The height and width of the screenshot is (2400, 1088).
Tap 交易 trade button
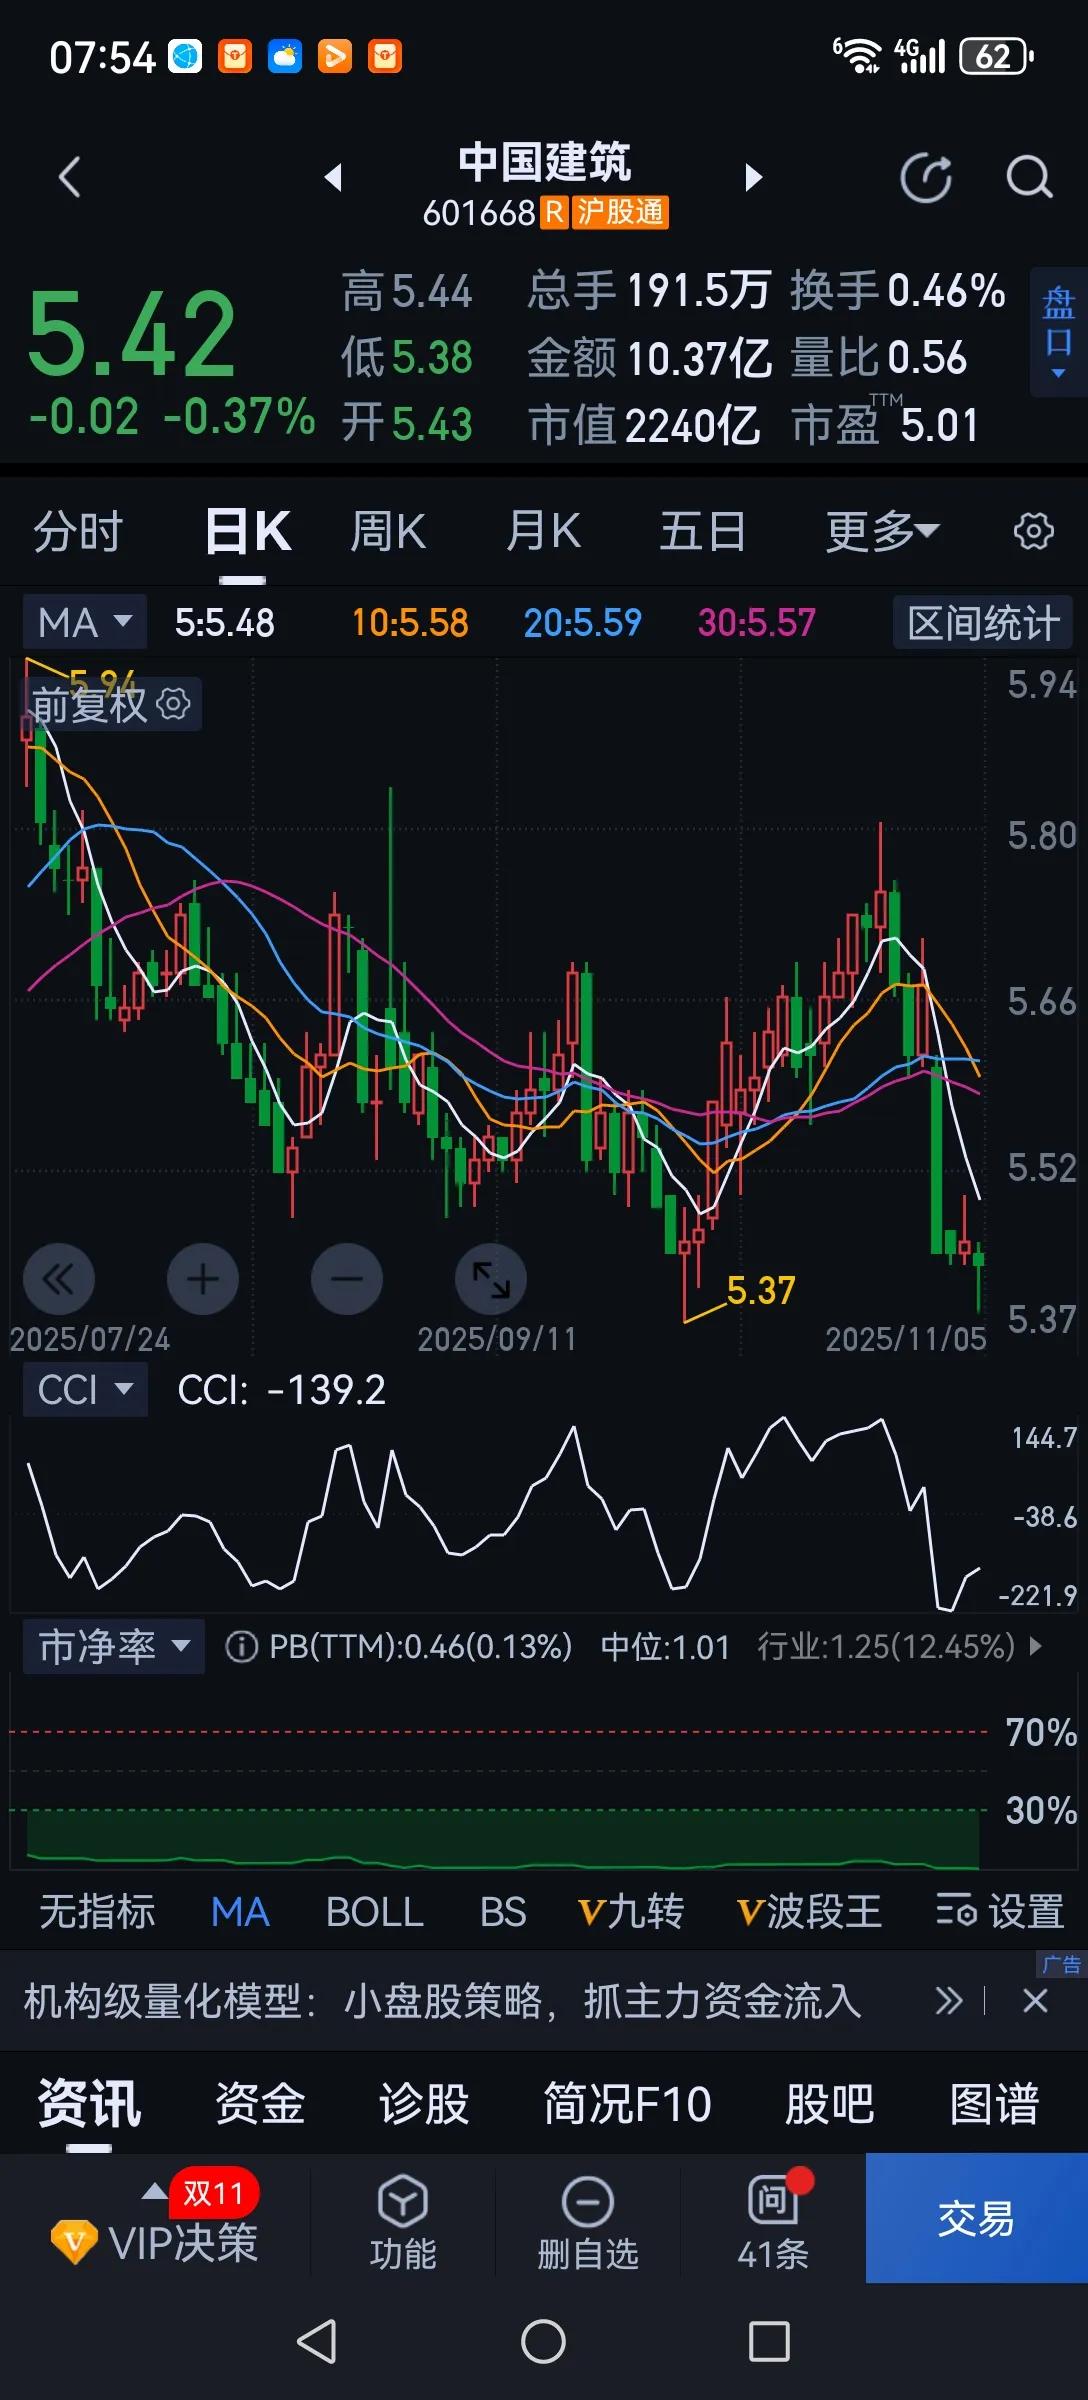(x=977, y=2218)
